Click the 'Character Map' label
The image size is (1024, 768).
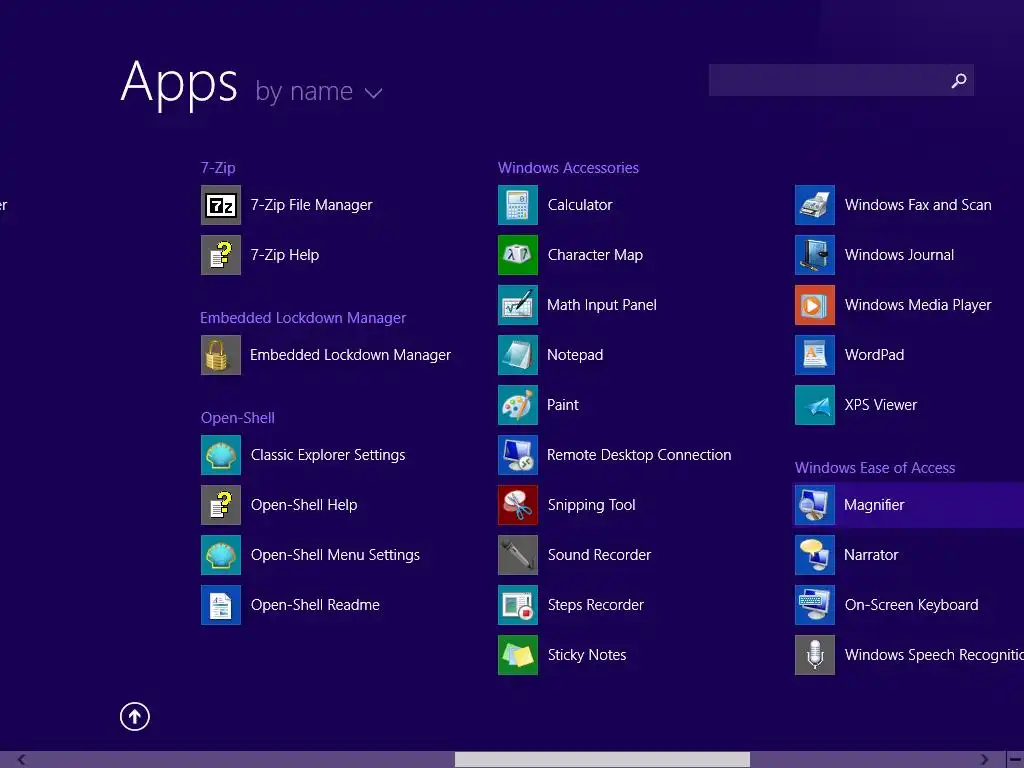[595, 255]
